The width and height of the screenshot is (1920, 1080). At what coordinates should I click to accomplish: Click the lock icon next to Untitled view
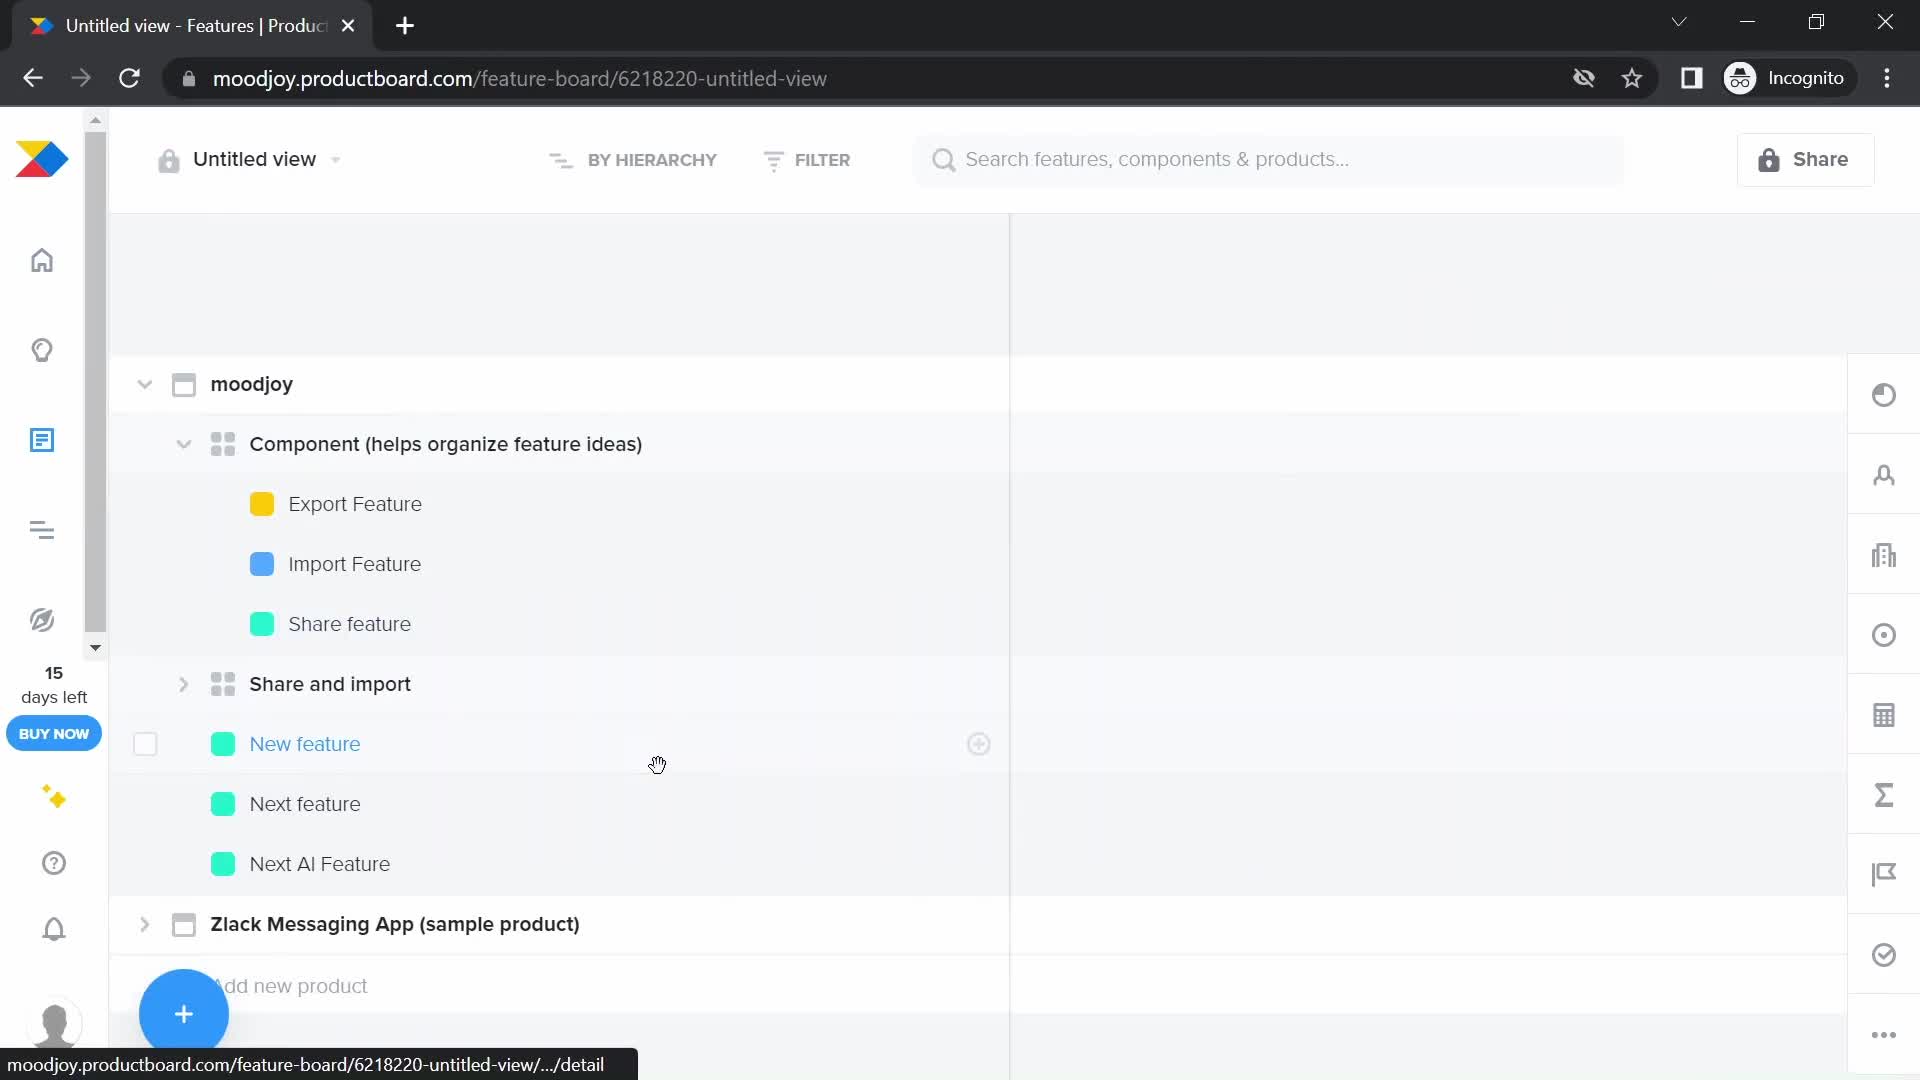coord(167,160)
